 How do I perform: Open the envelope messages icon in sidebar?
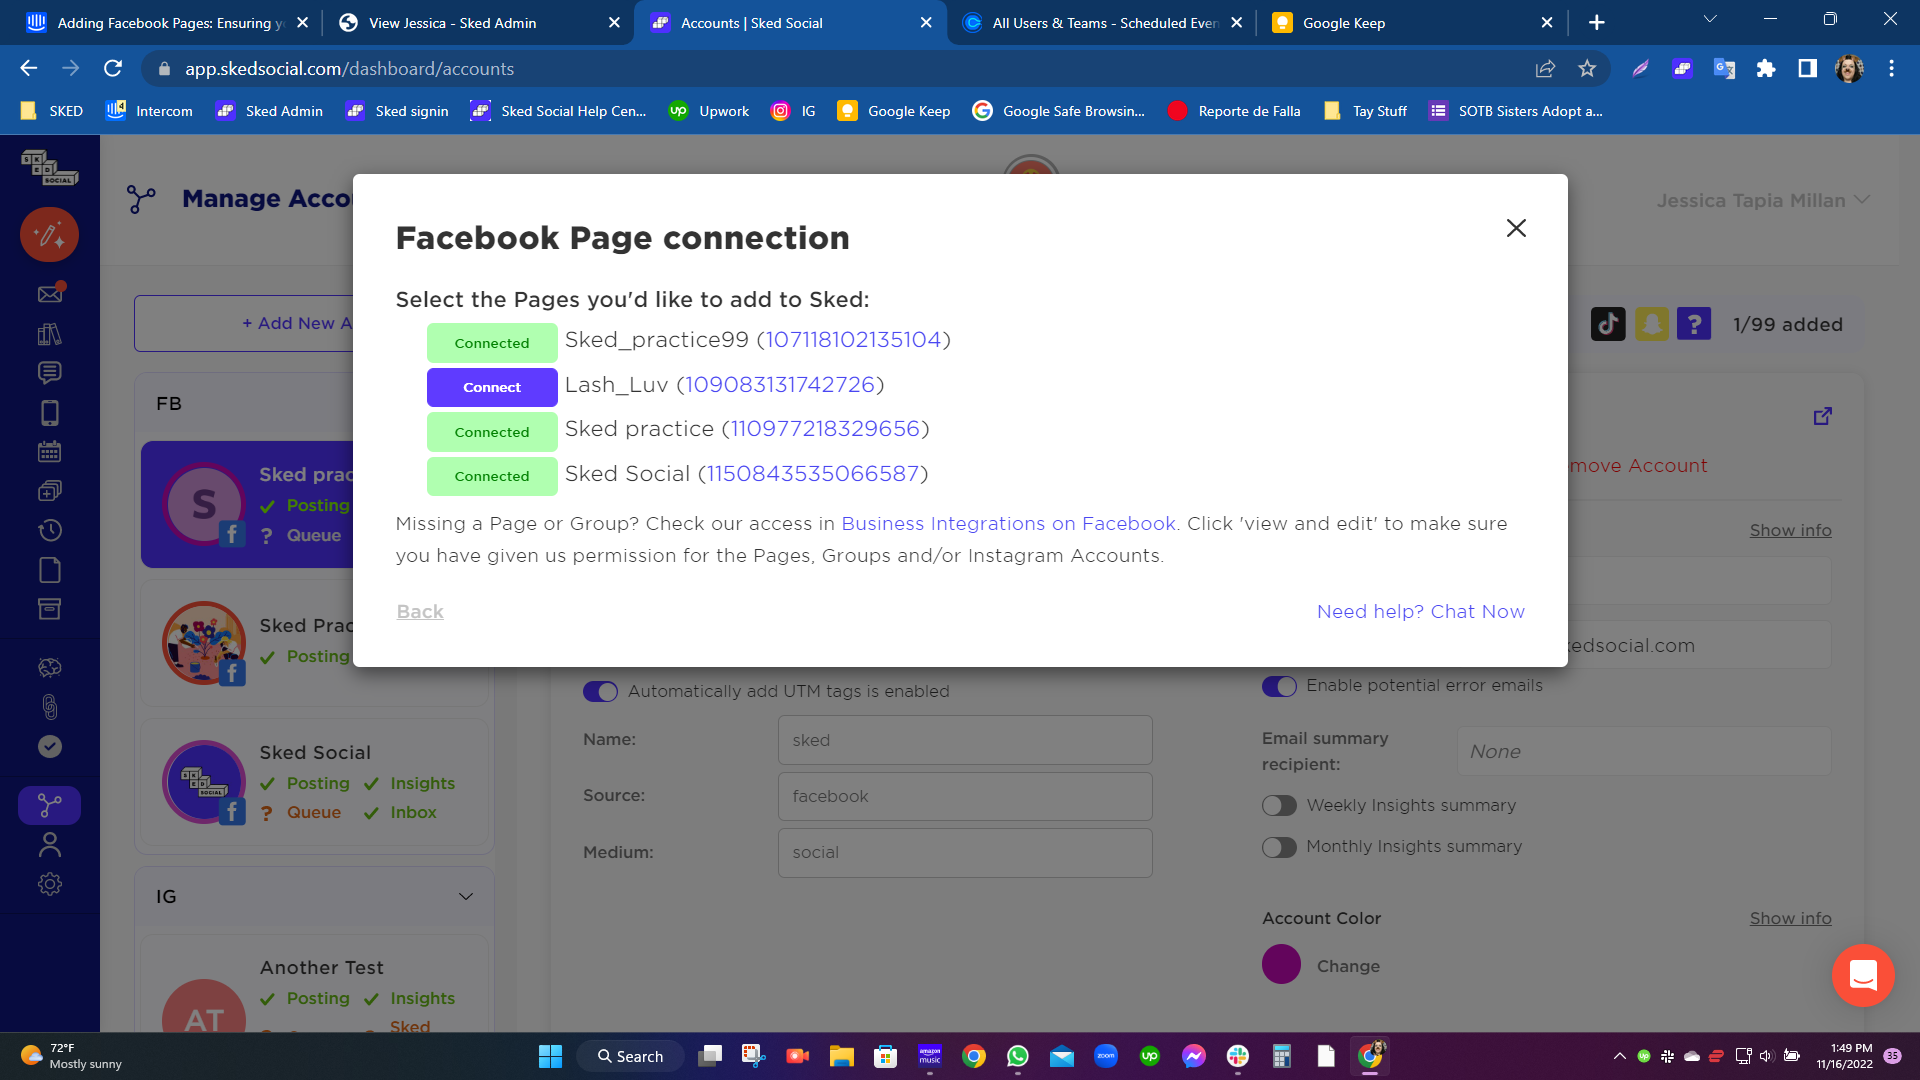[49, 293]
